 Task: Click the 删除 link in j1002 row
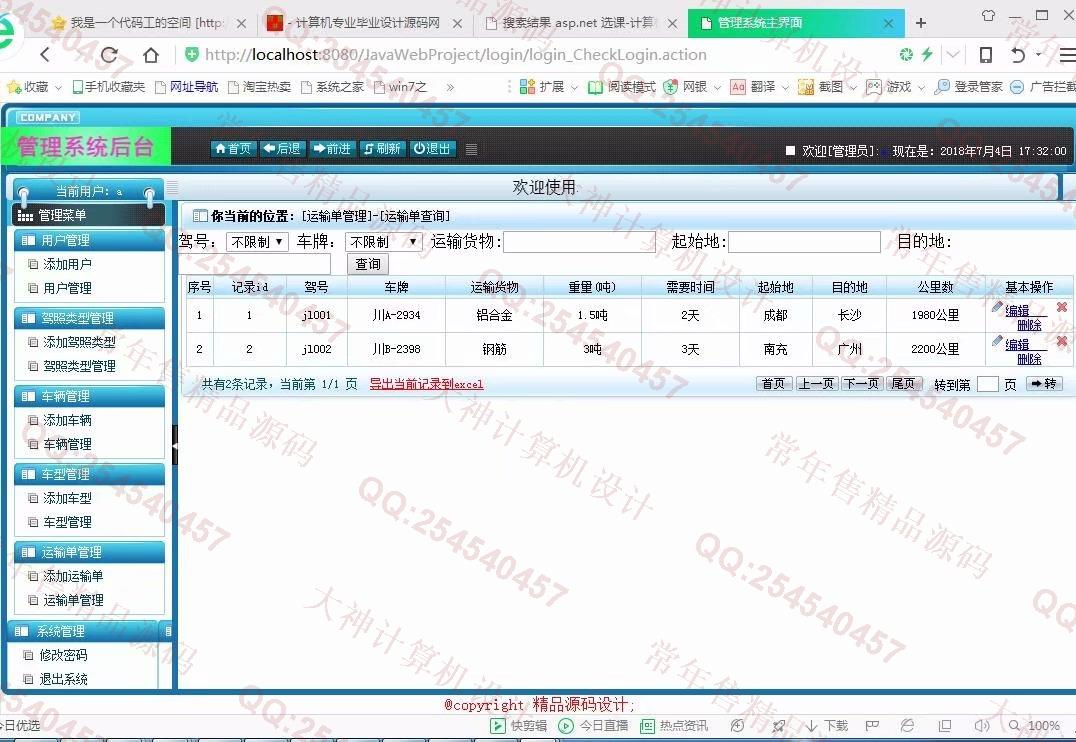1029,358
